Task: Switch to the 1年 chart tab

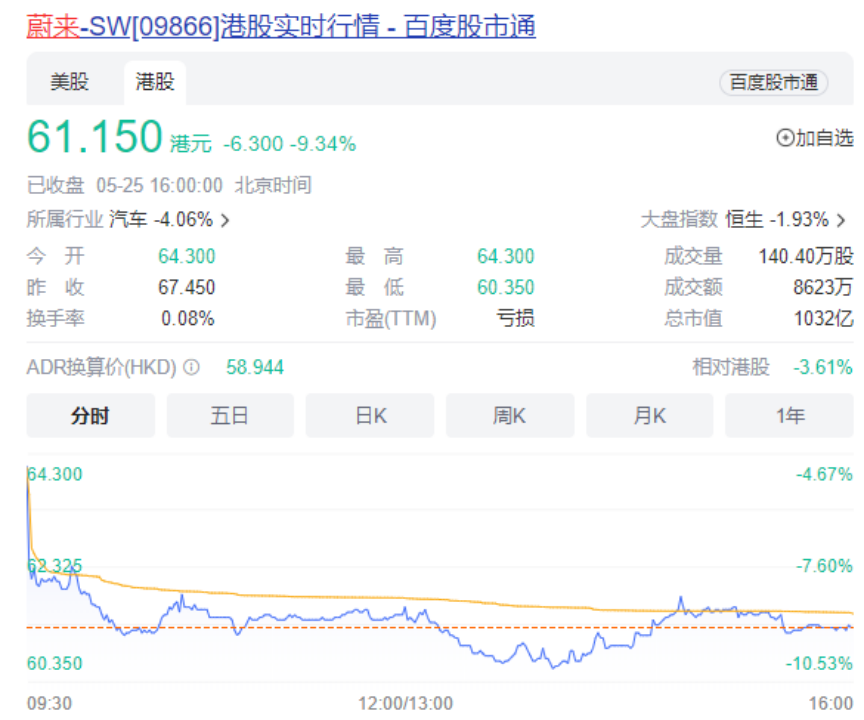Action: (x=790, y=415)
